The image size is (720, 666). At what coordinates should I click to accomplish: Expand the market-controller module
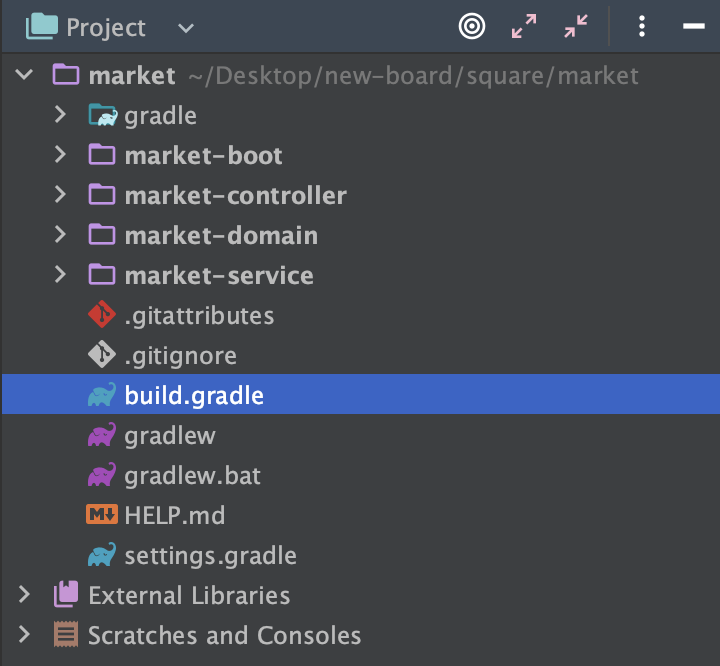click(60, 194)
